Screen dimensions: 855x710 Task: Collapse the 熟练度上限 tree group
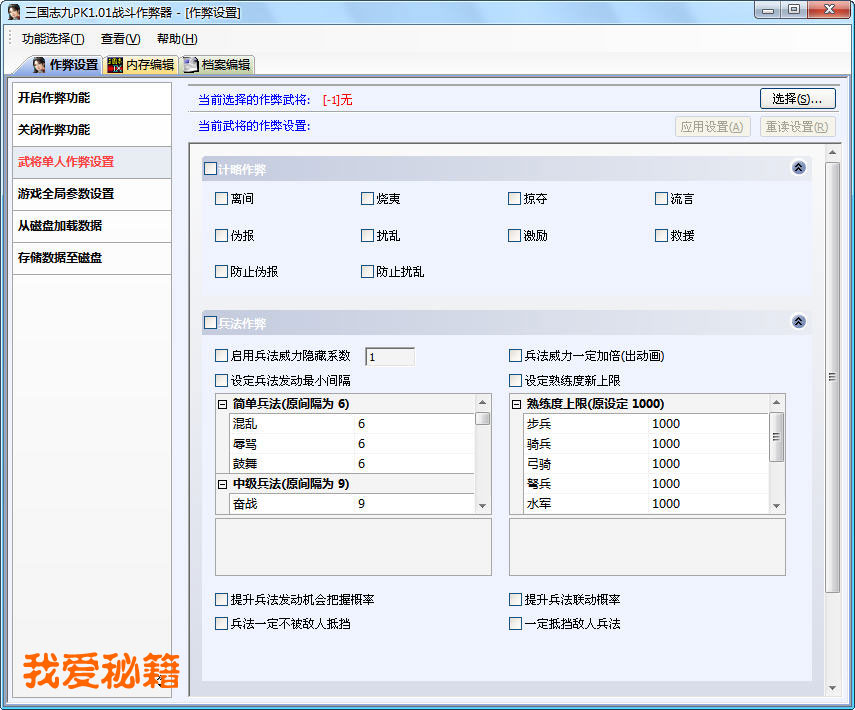tap(517, 404)
